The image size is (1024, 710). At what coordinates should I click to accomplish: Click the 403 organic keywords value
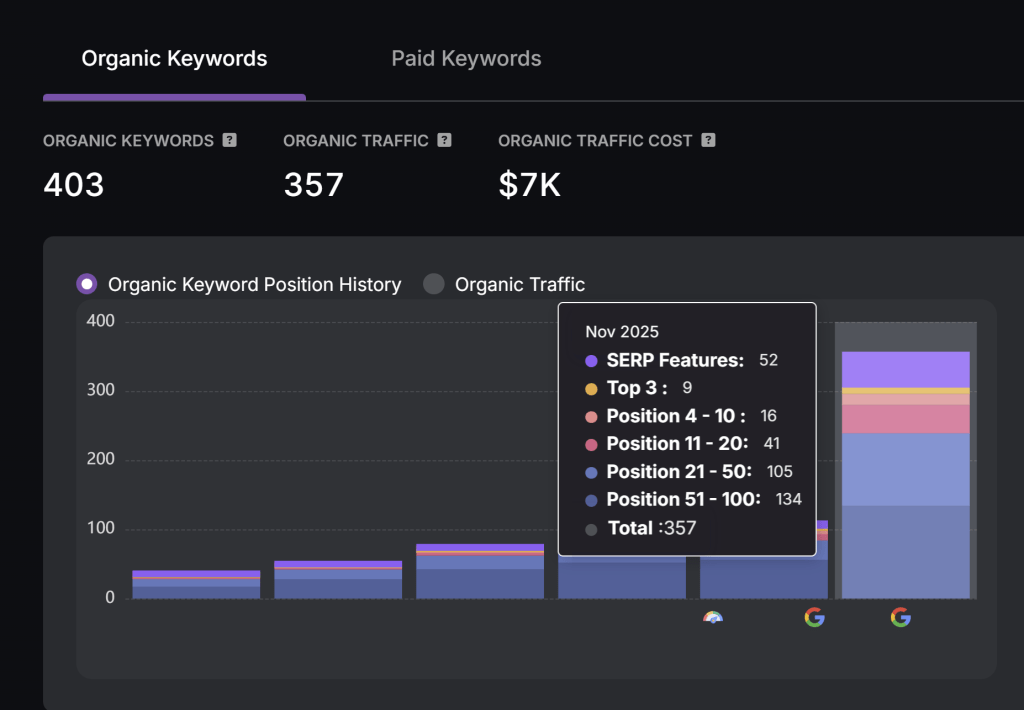tap(74, 184)
